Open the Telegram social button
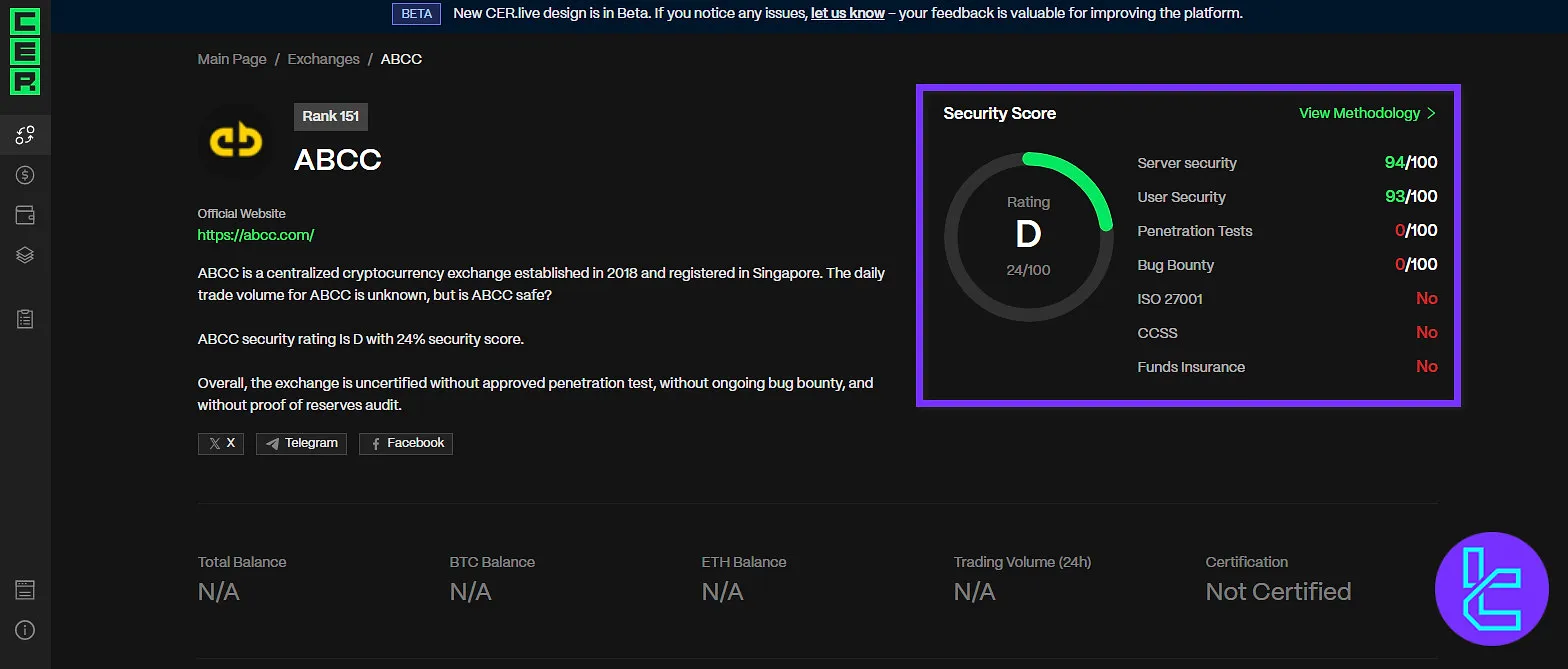Viewport: 1568px width, 669px height. coord(301,443)
